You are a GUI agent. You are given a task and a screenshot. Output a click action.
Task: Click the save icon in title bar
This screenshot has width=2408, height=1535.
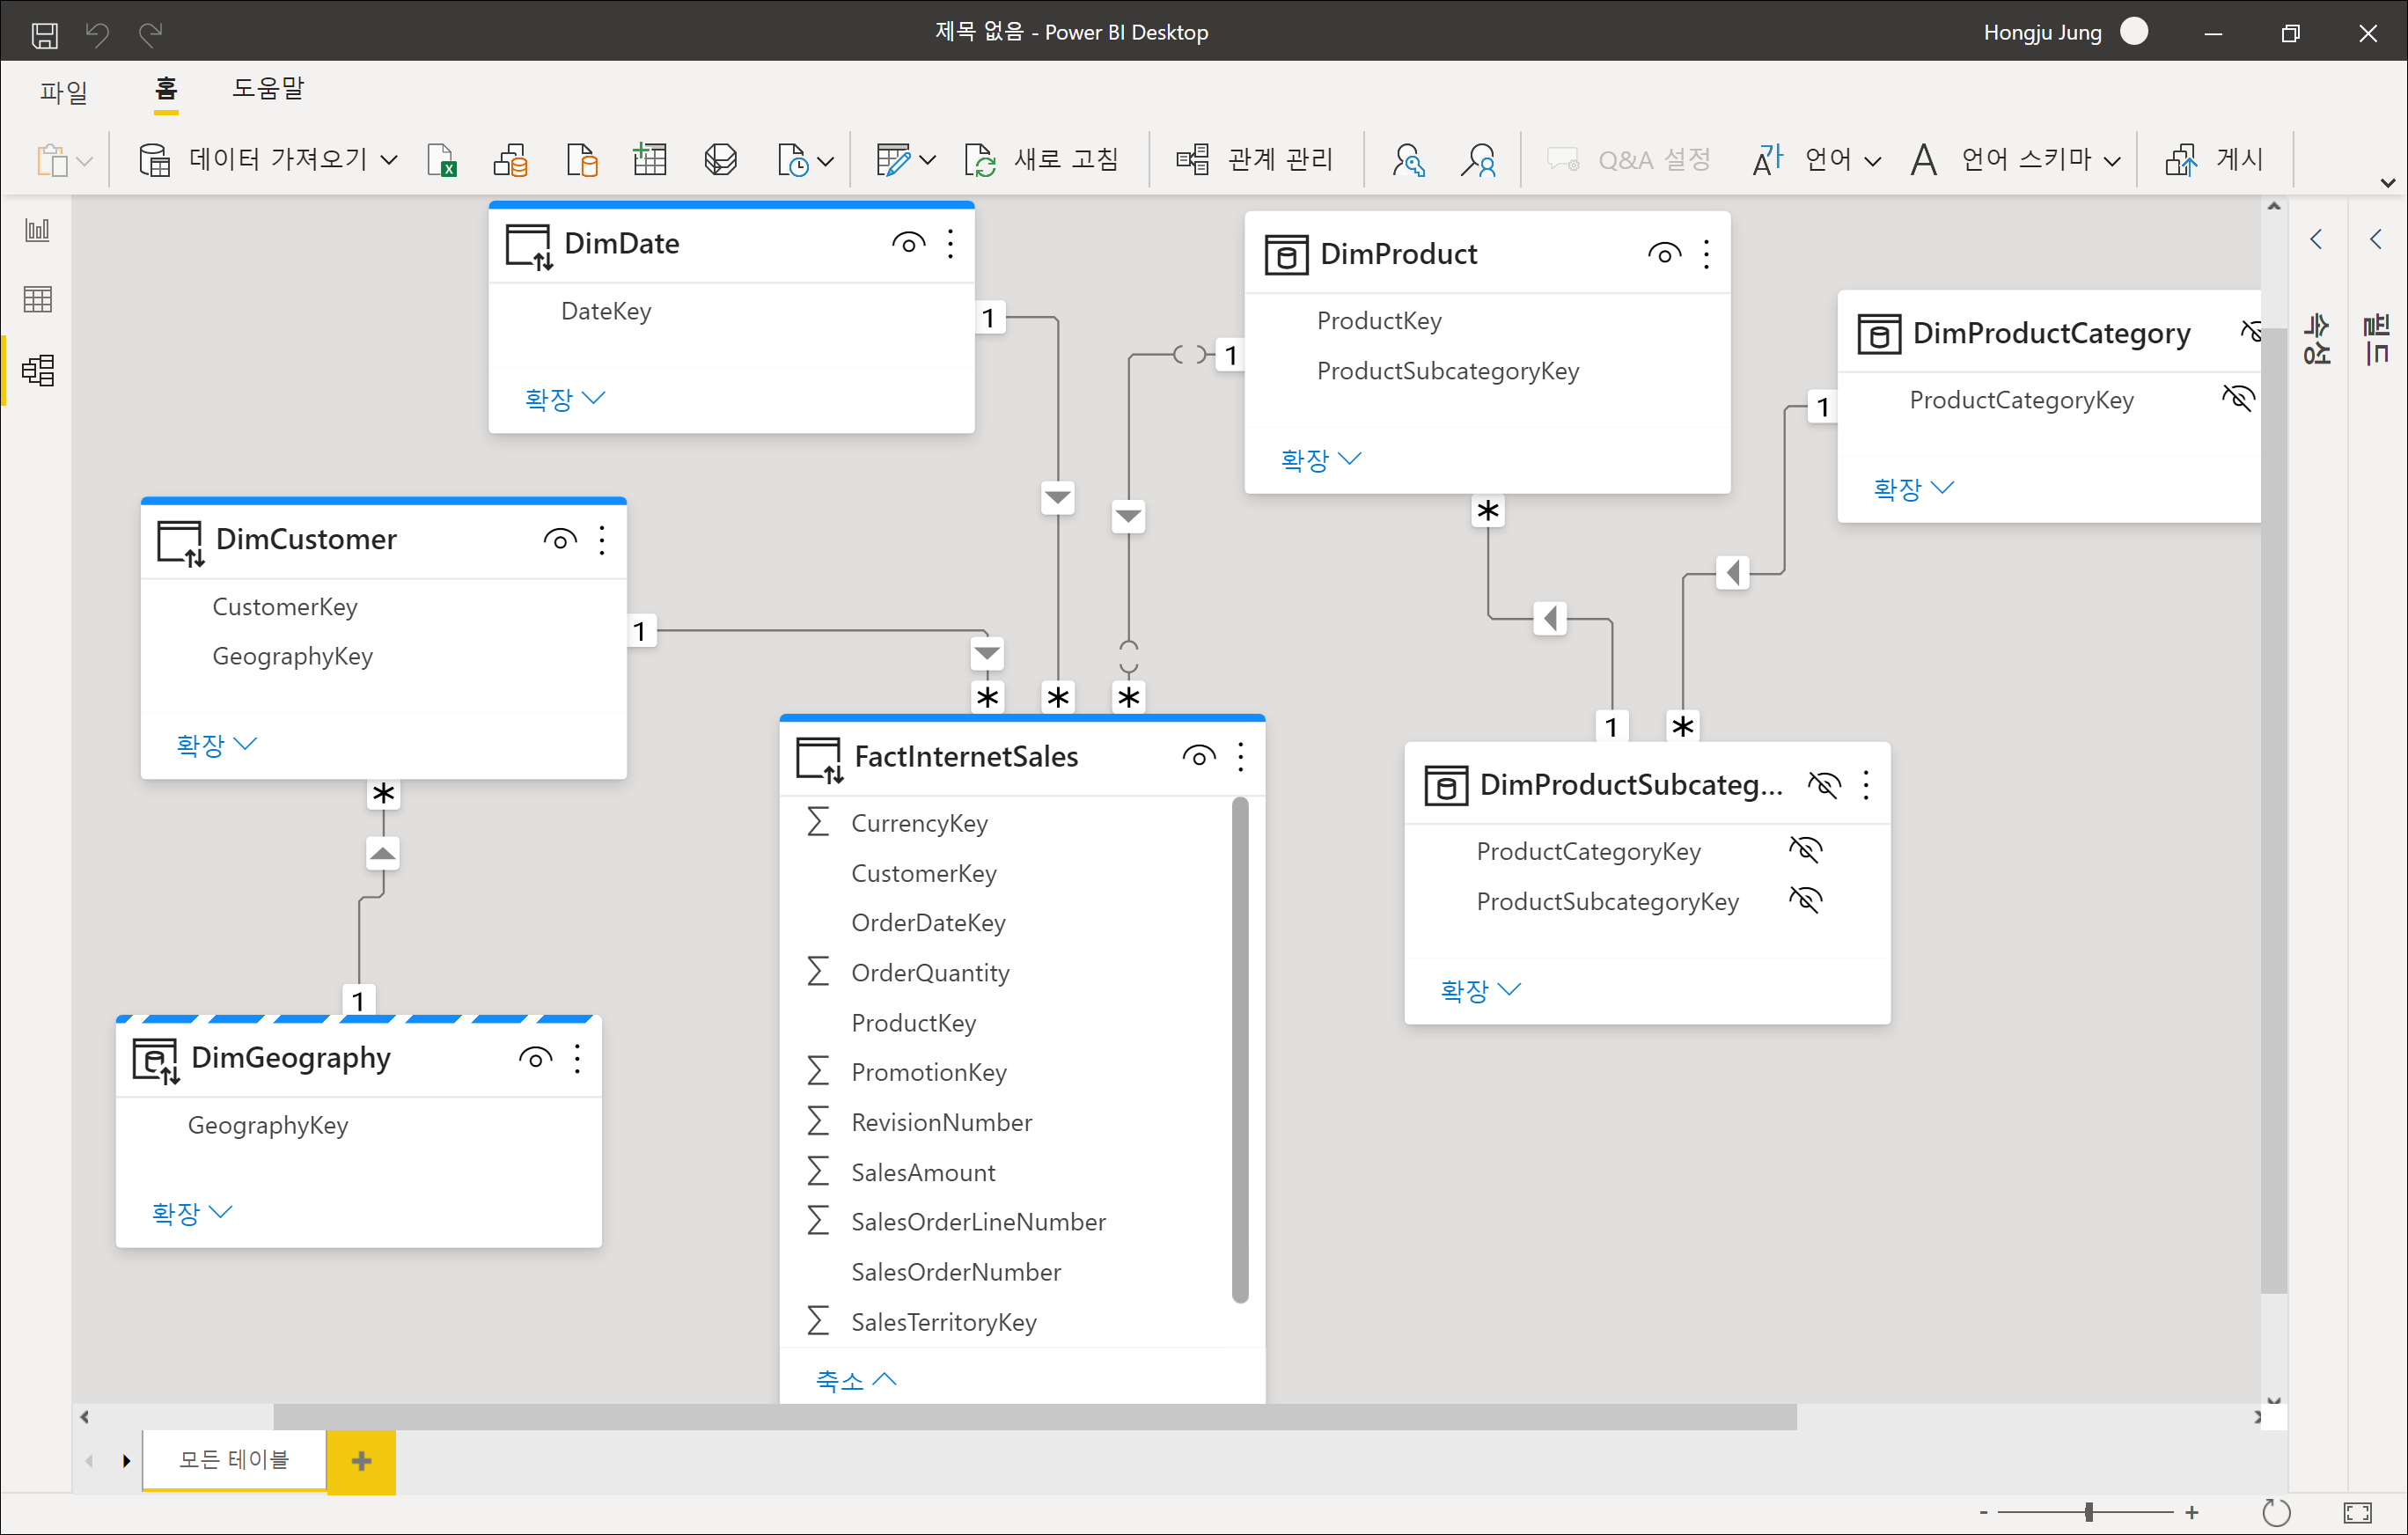(x=44, y=34)
